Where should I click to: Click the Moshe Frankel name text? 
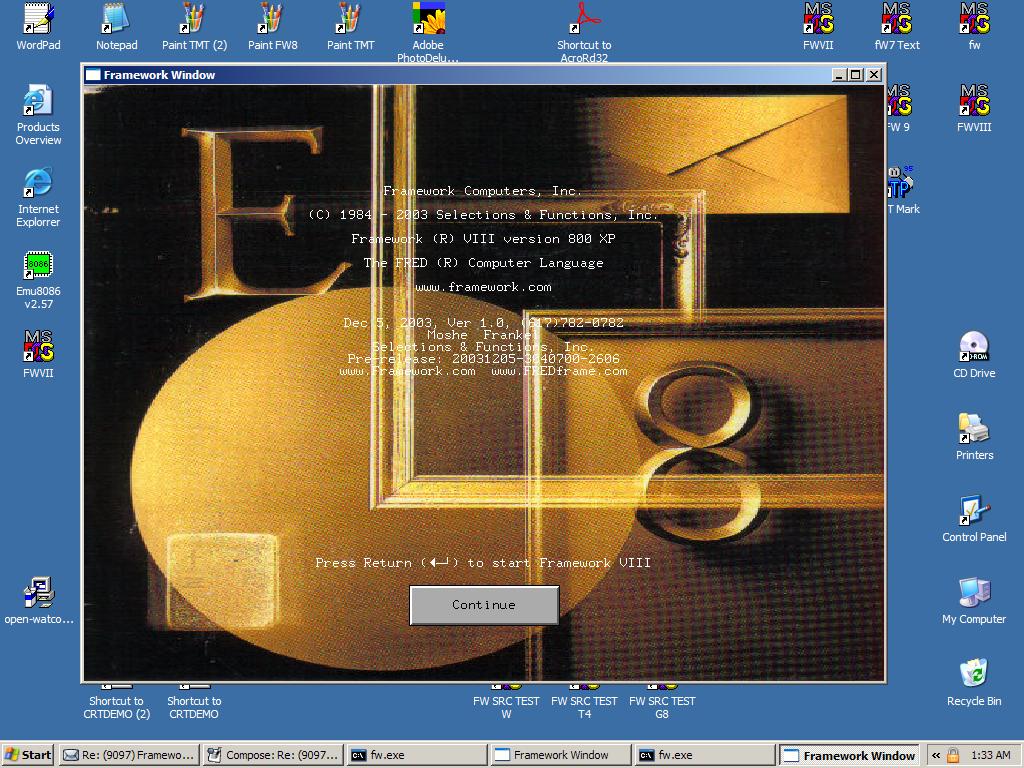tap(483, 334)
